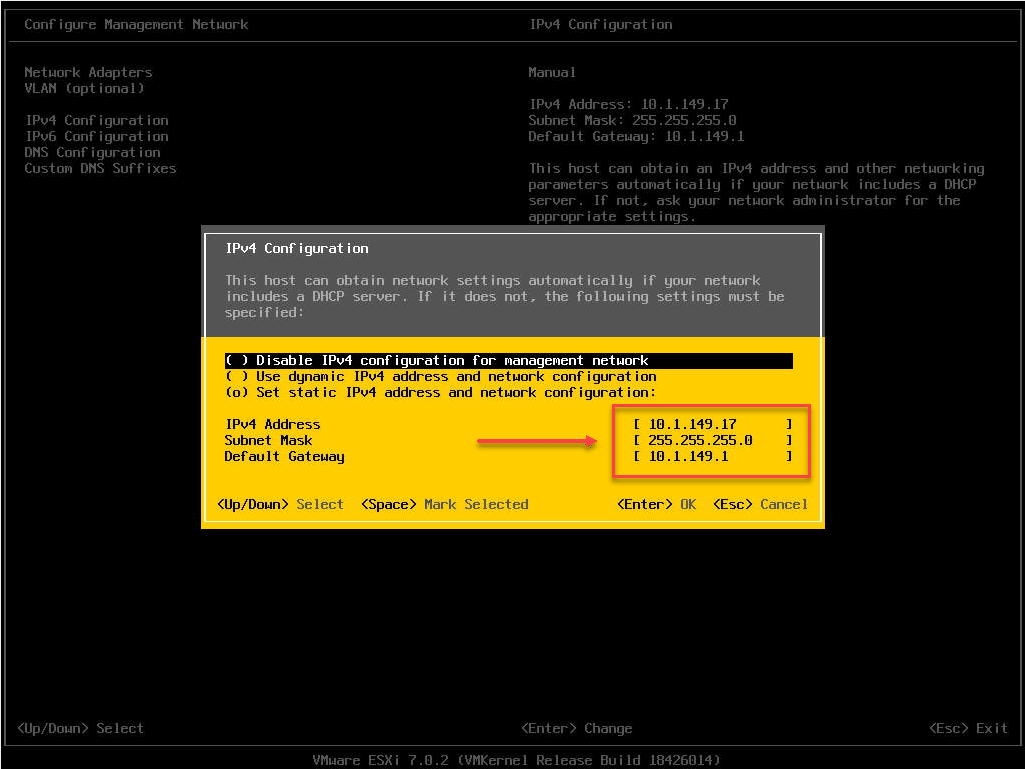Open the Network Adapters settings
This screenshot has height=769, width=1025.
pos(87,72)
